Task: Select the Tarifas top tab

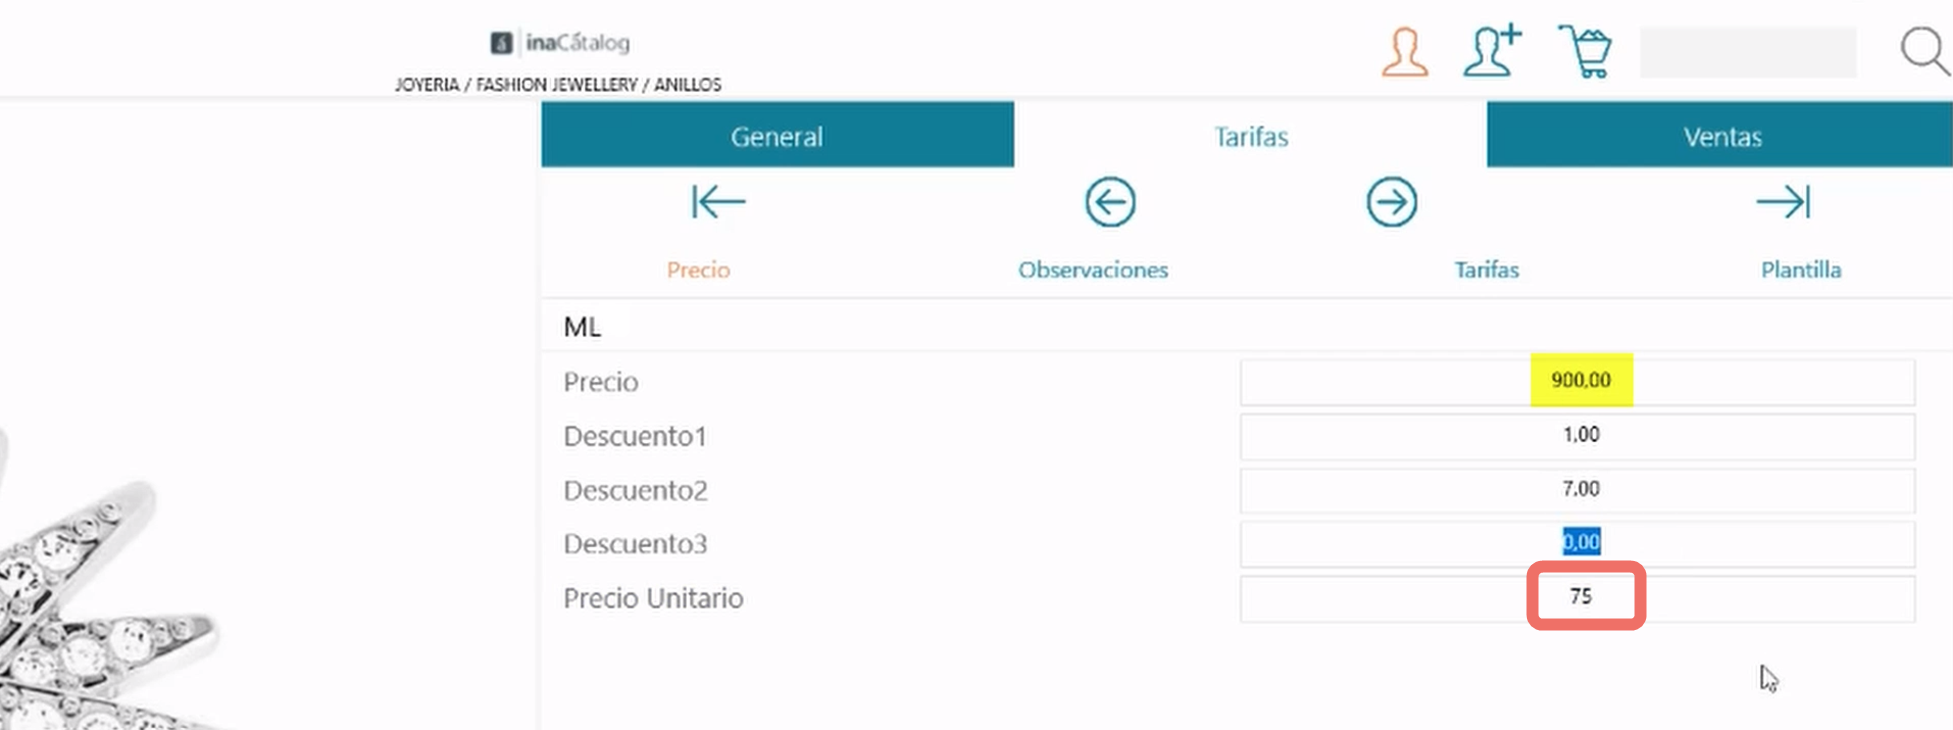Action: pyautogui.click(x=1250, y=136)
